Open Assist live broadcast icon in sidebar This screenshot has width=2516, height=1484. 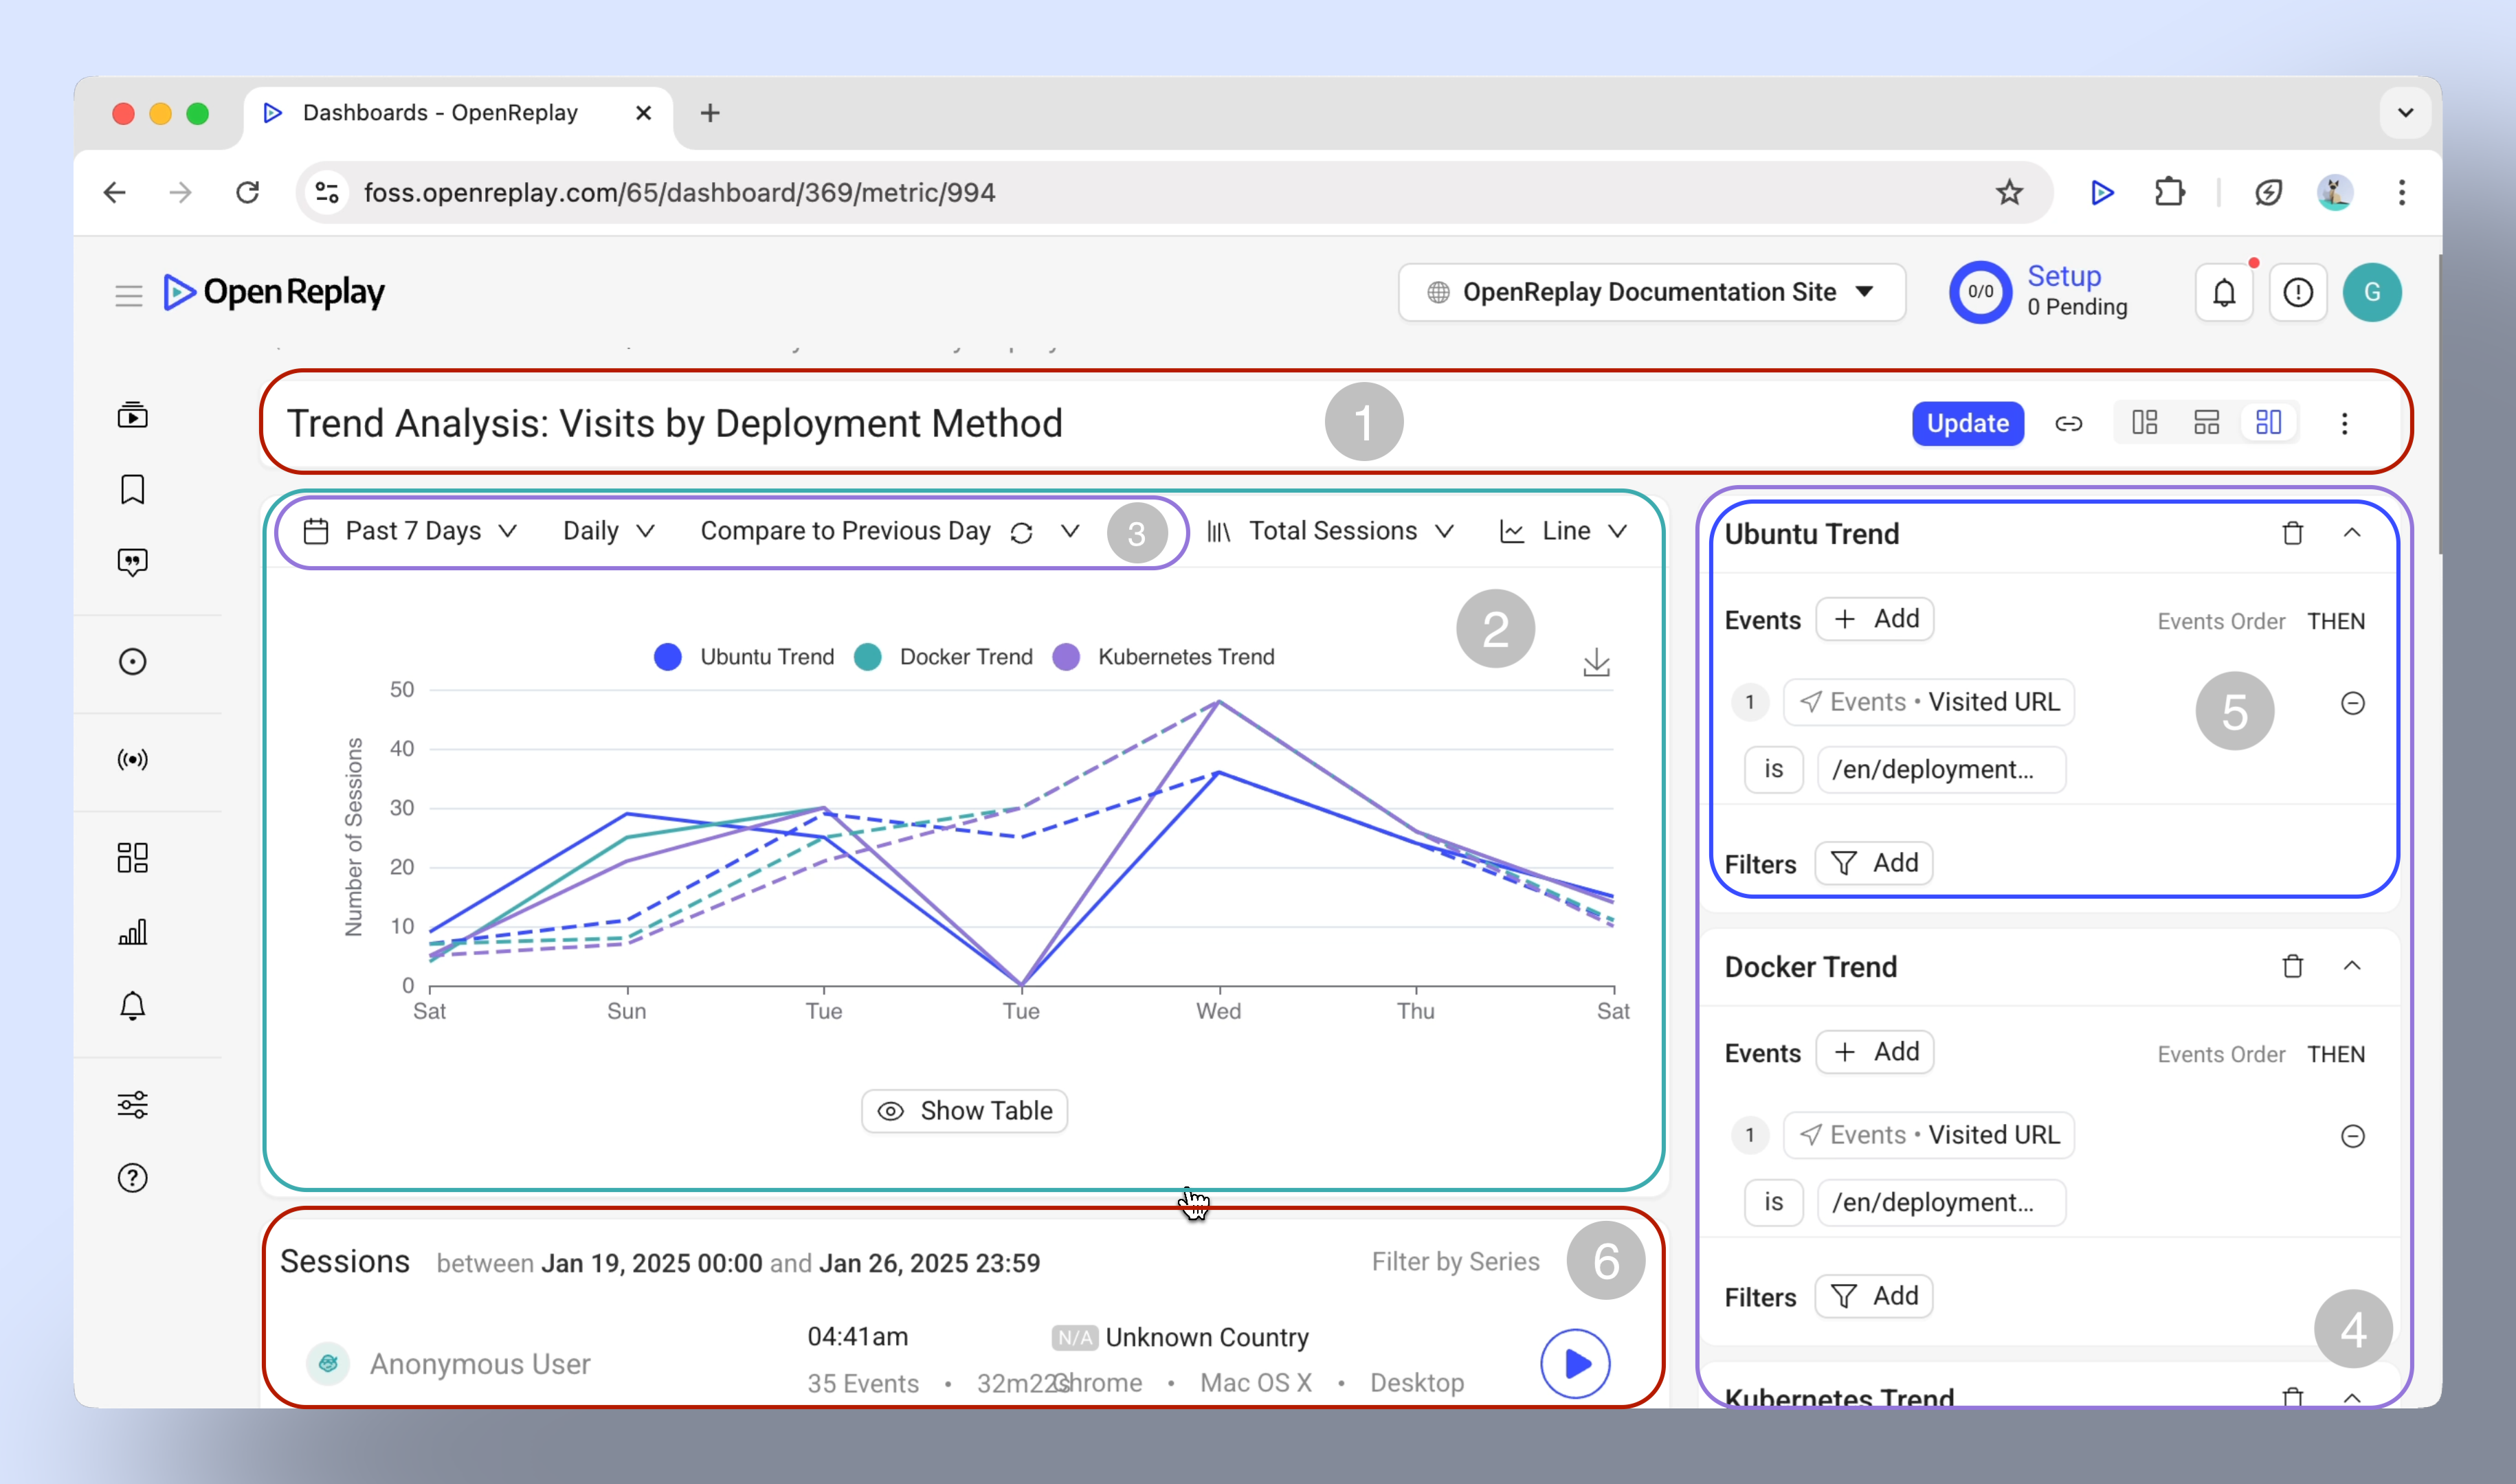coord(132,760)
